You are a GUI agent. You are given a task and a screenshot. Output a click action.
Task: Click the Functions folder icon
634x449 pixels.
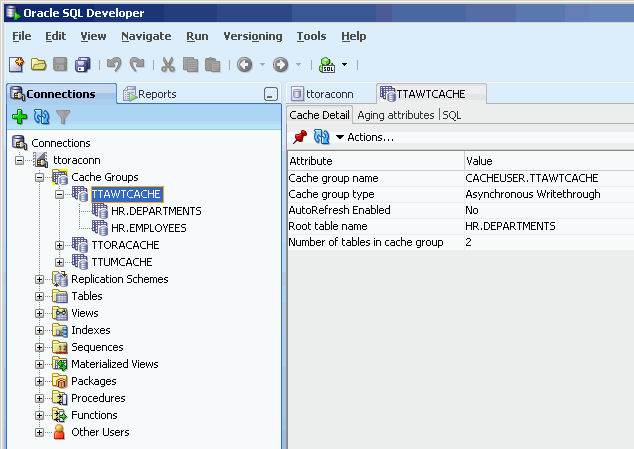[60, 415]
